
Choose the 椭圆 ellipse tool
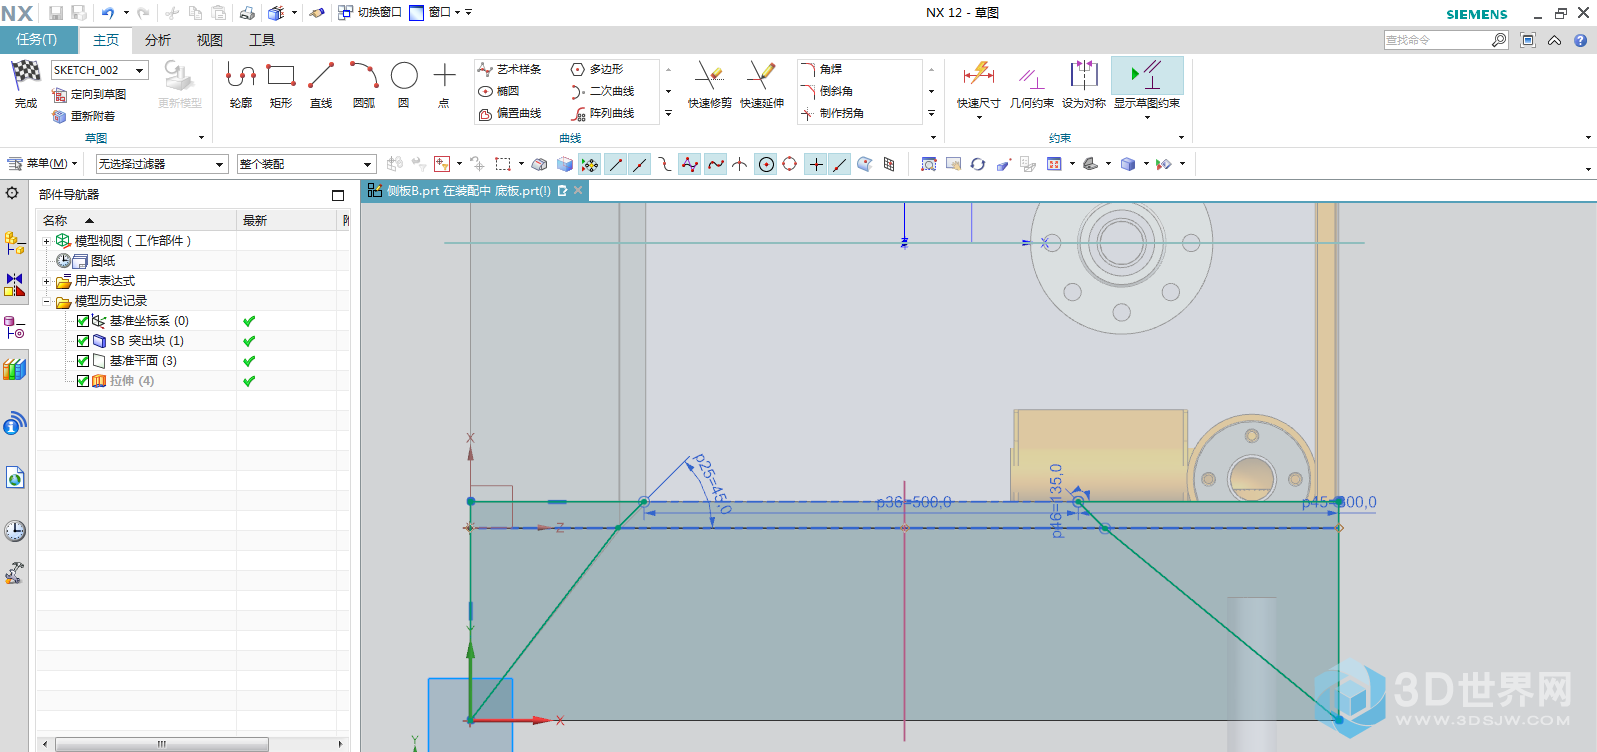[499, 91]
